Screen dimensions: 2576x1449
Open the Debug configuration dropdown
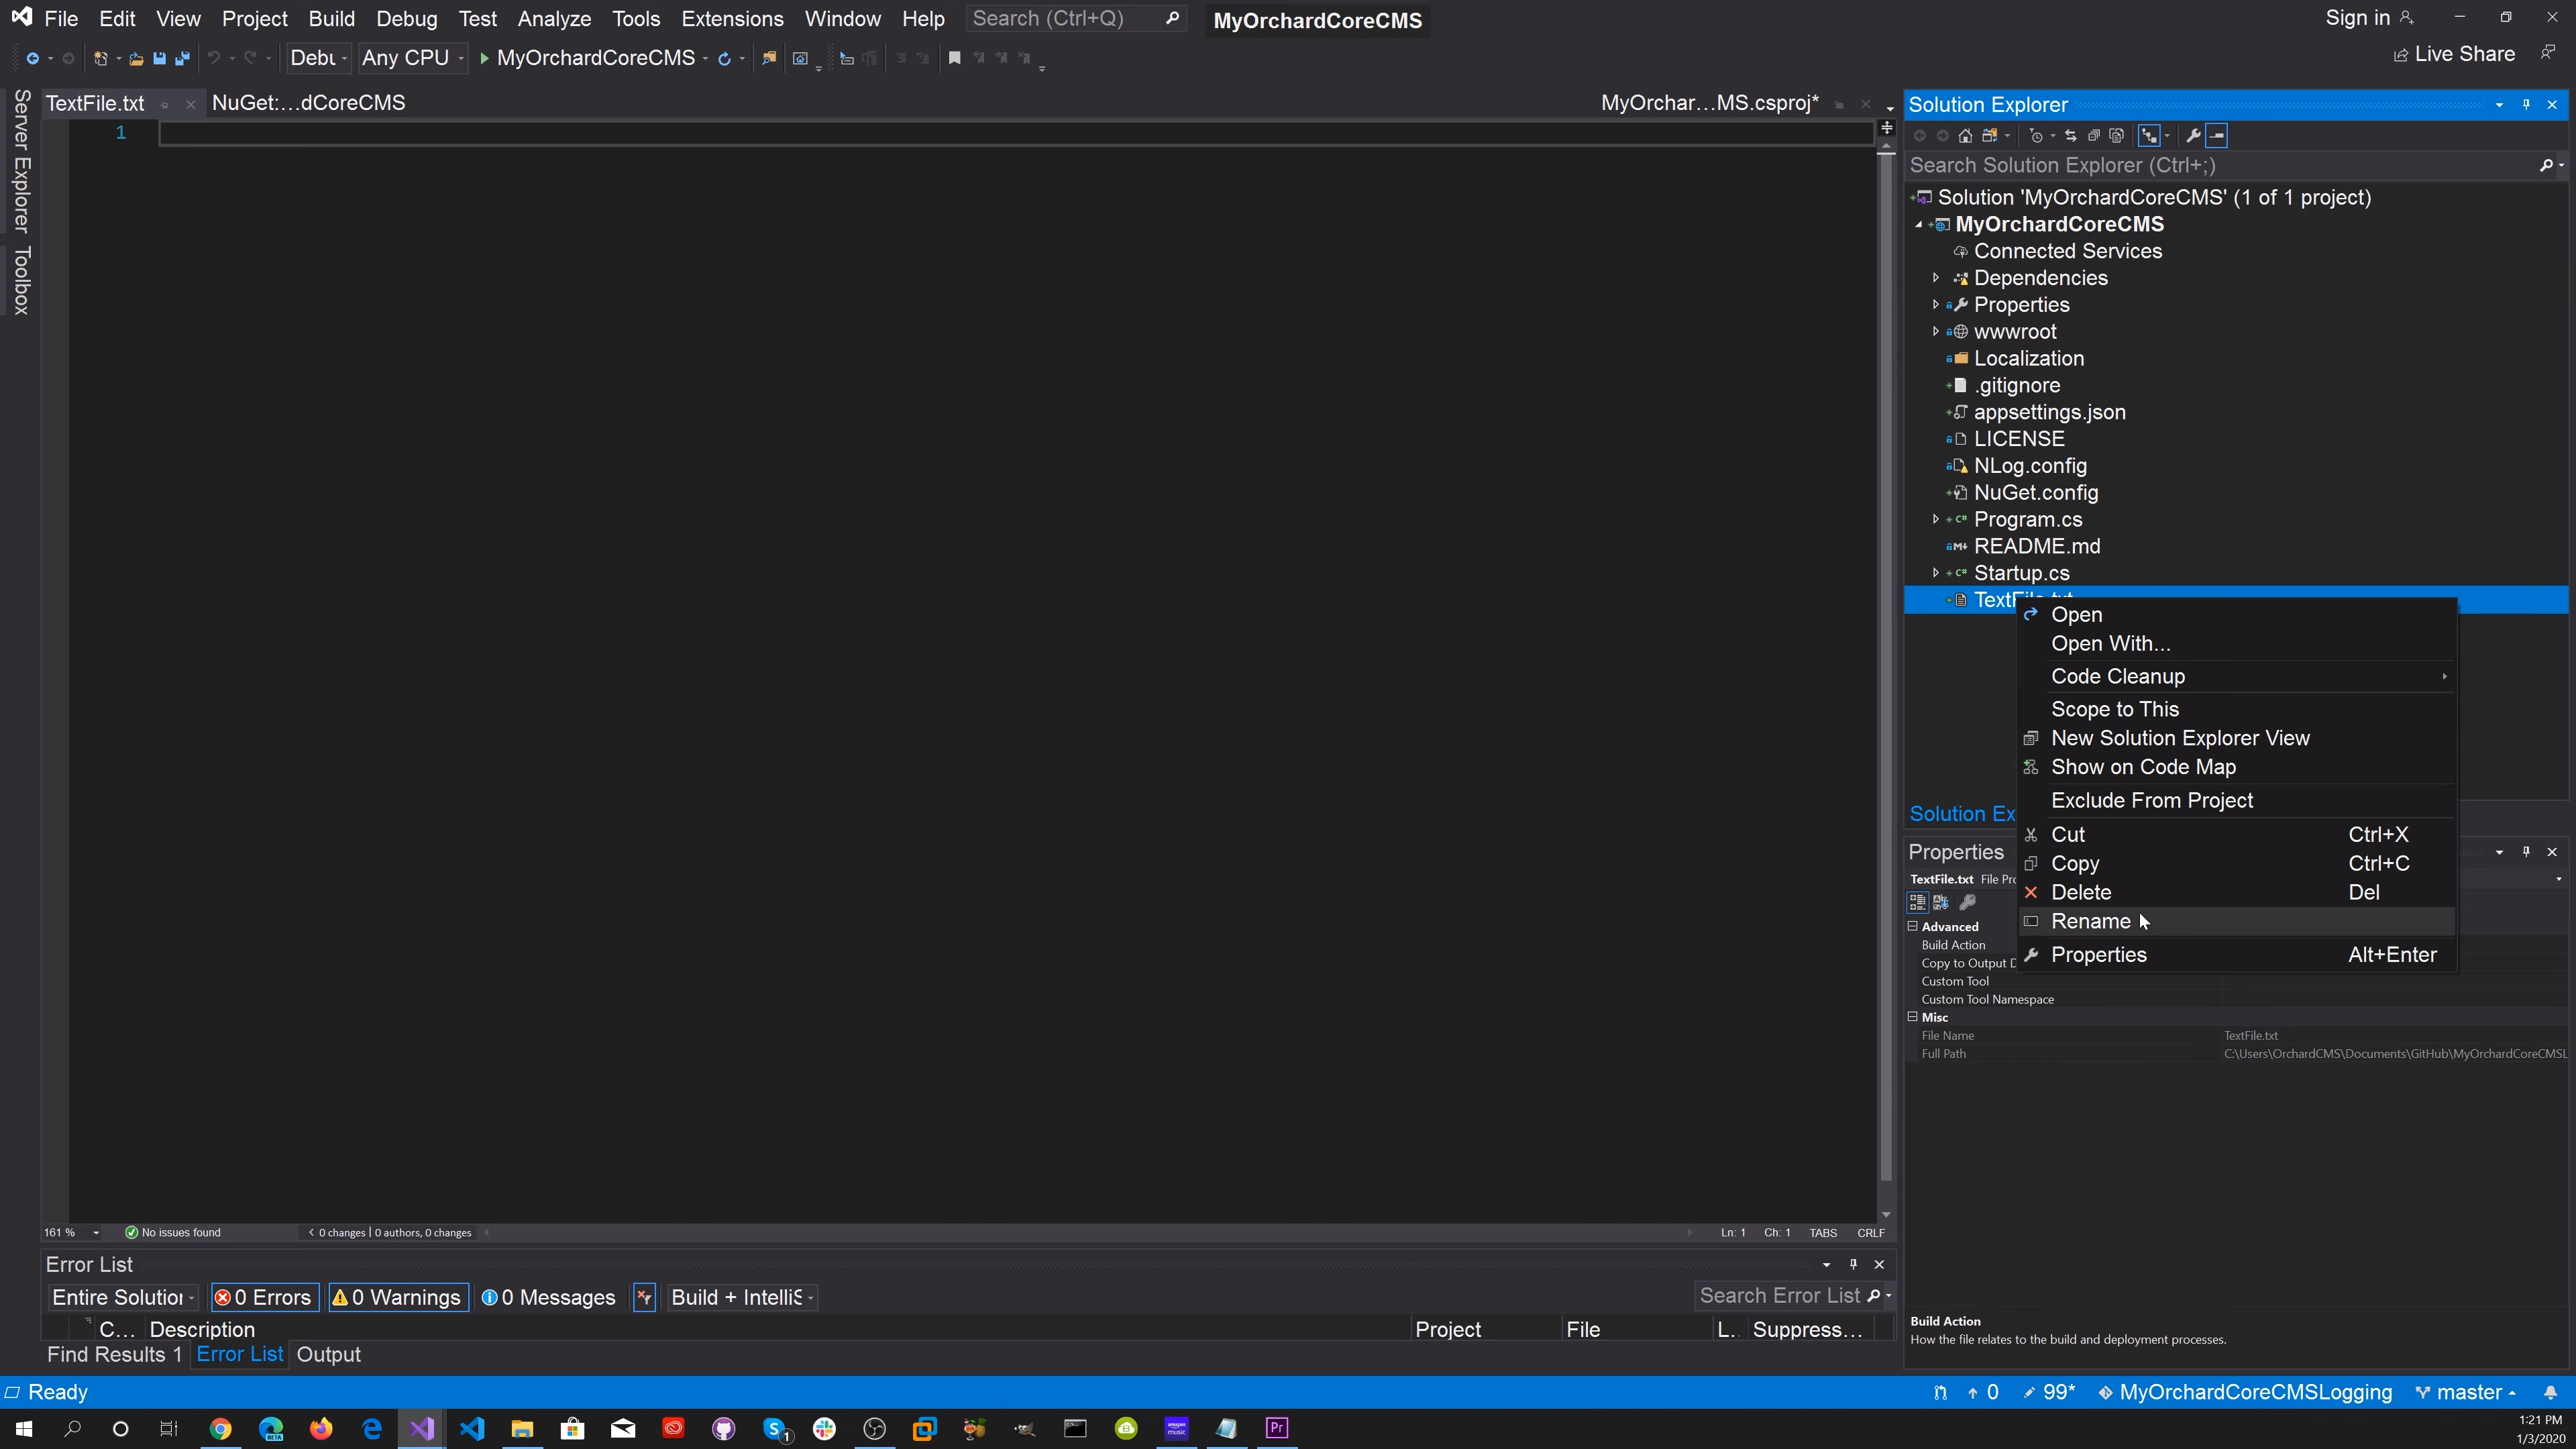click(x=318, y=58)
